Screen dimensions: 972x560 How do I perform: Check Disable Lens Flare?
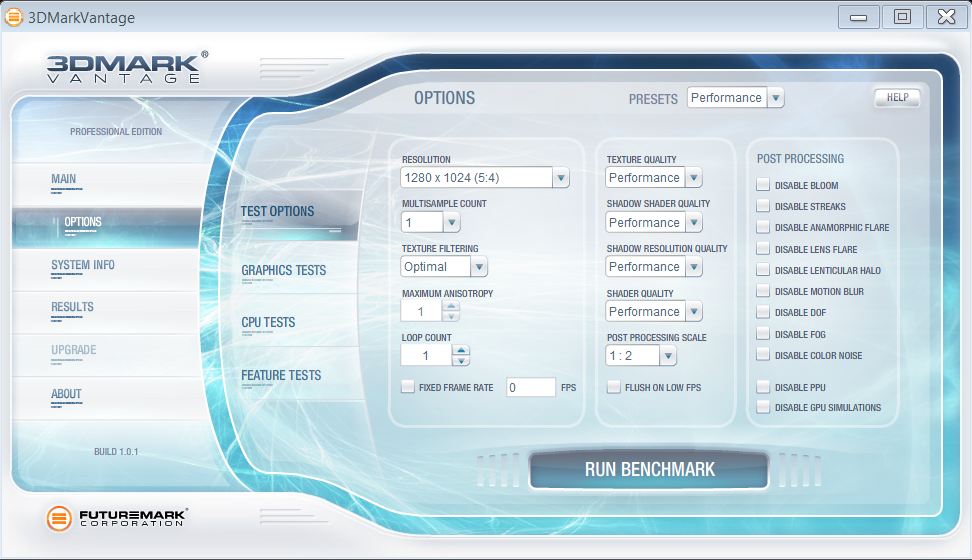(x=763, y=249)
